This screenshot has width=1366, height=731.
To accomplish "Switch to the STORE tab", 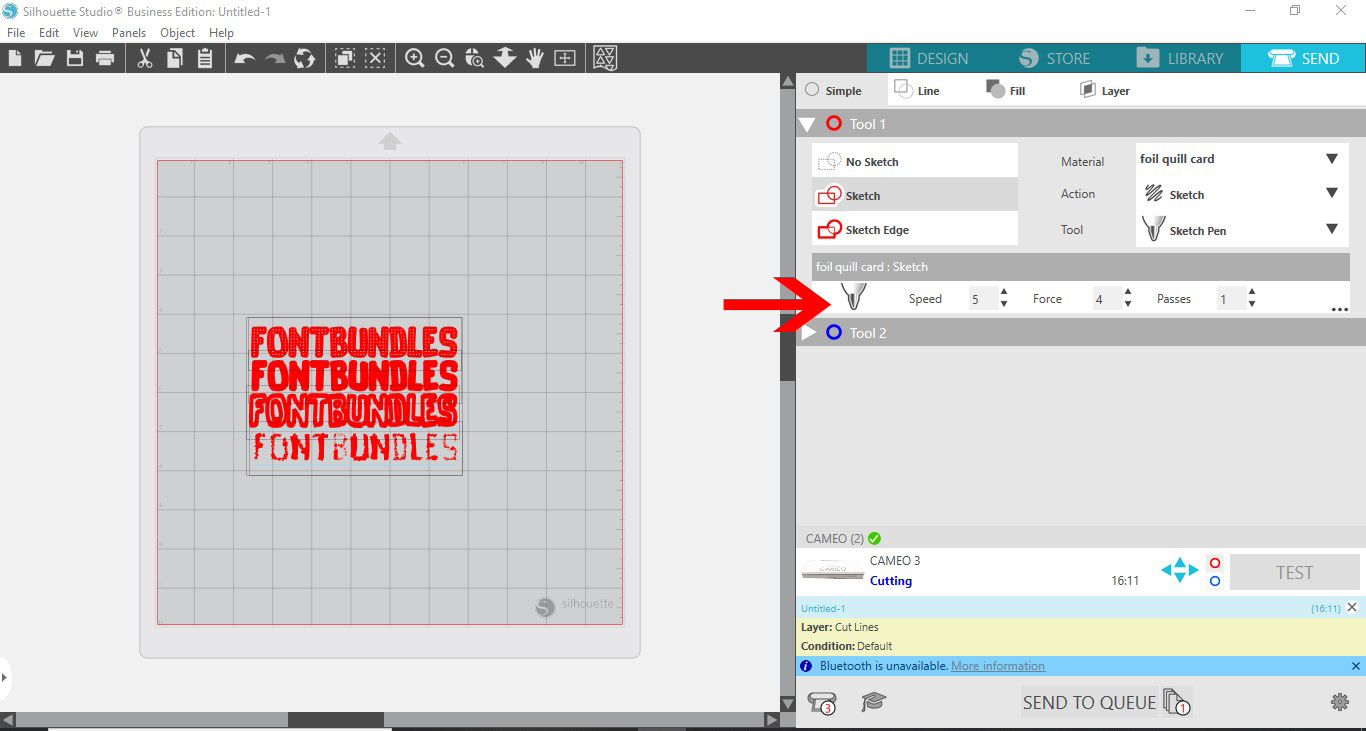I will [x=1054, y=58].
